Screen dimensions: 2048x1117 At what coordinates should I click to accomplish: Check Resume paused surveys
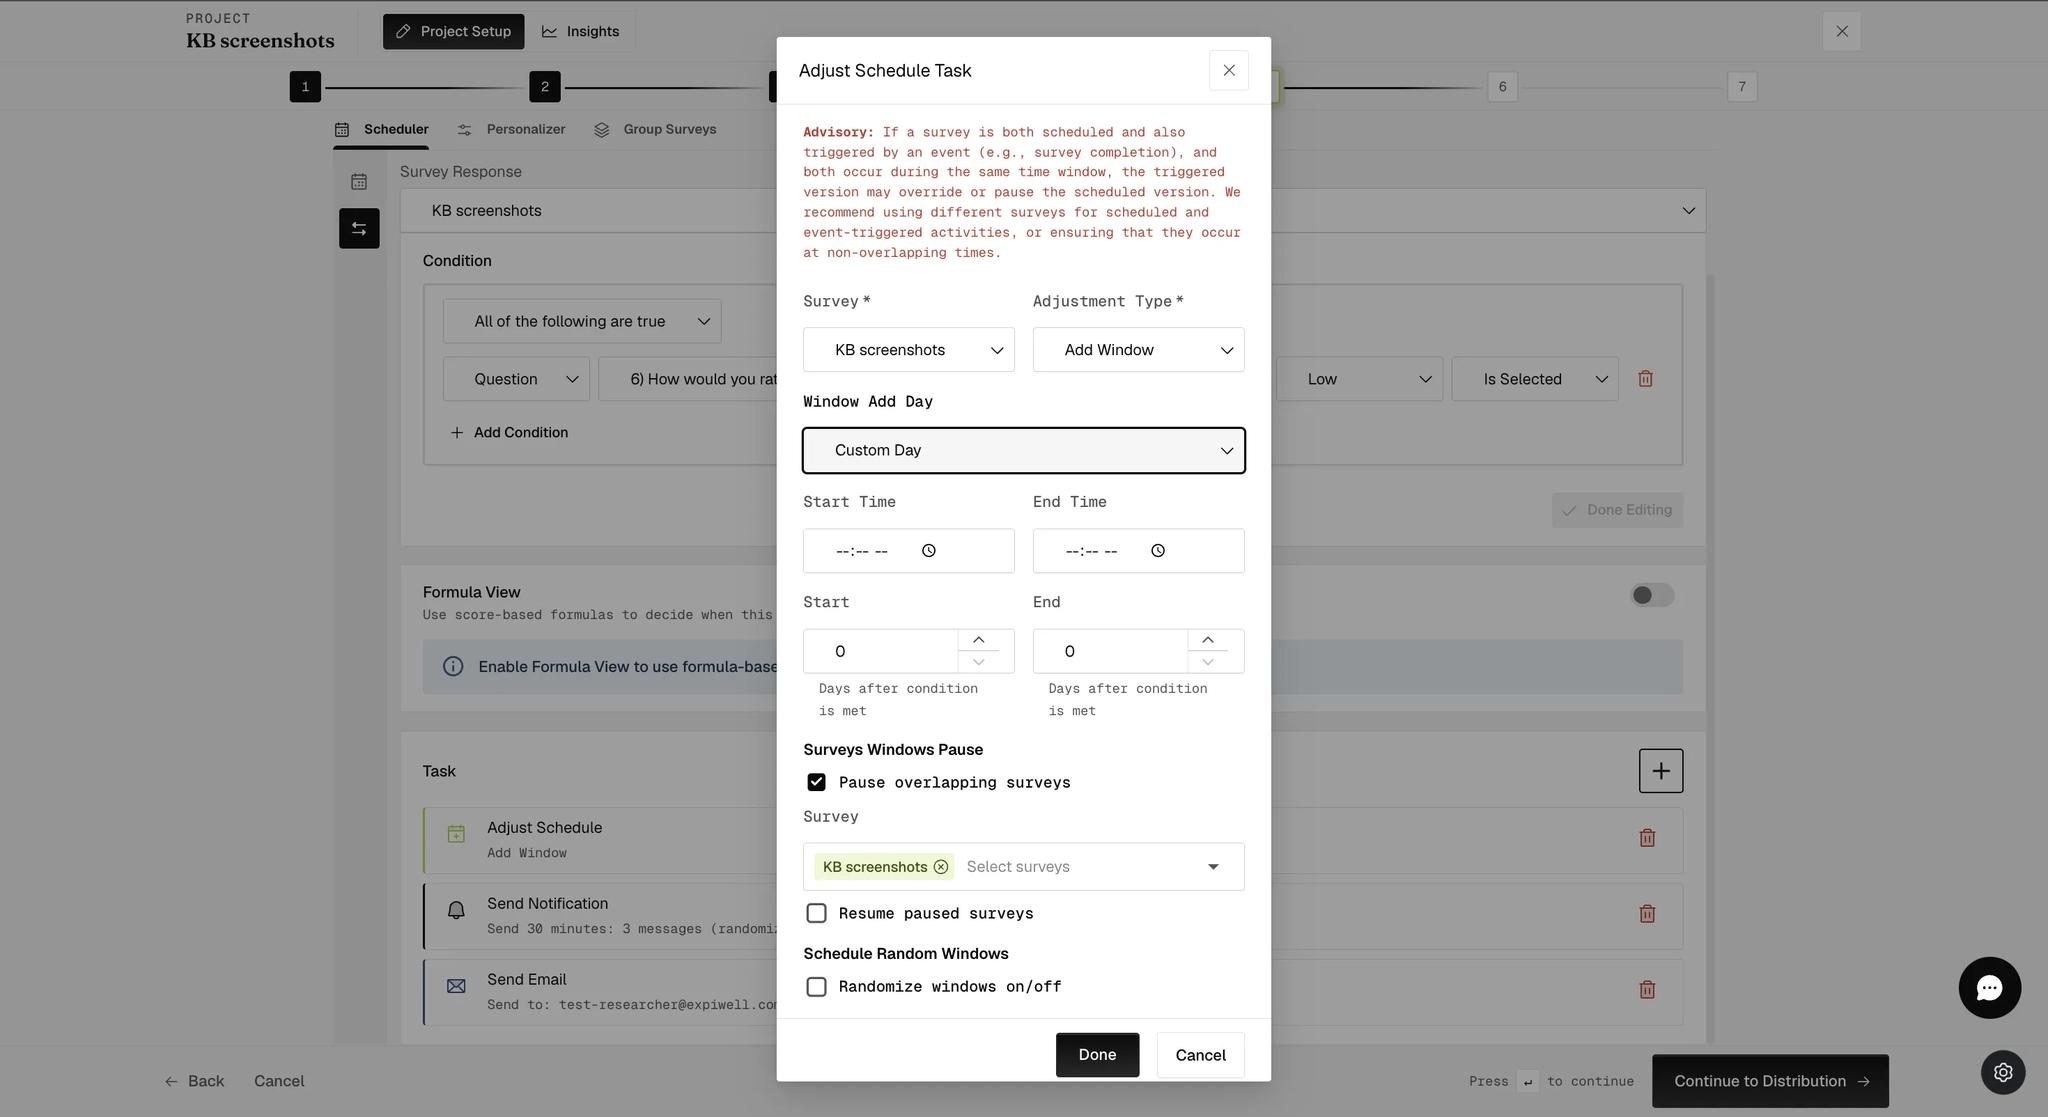816,913
